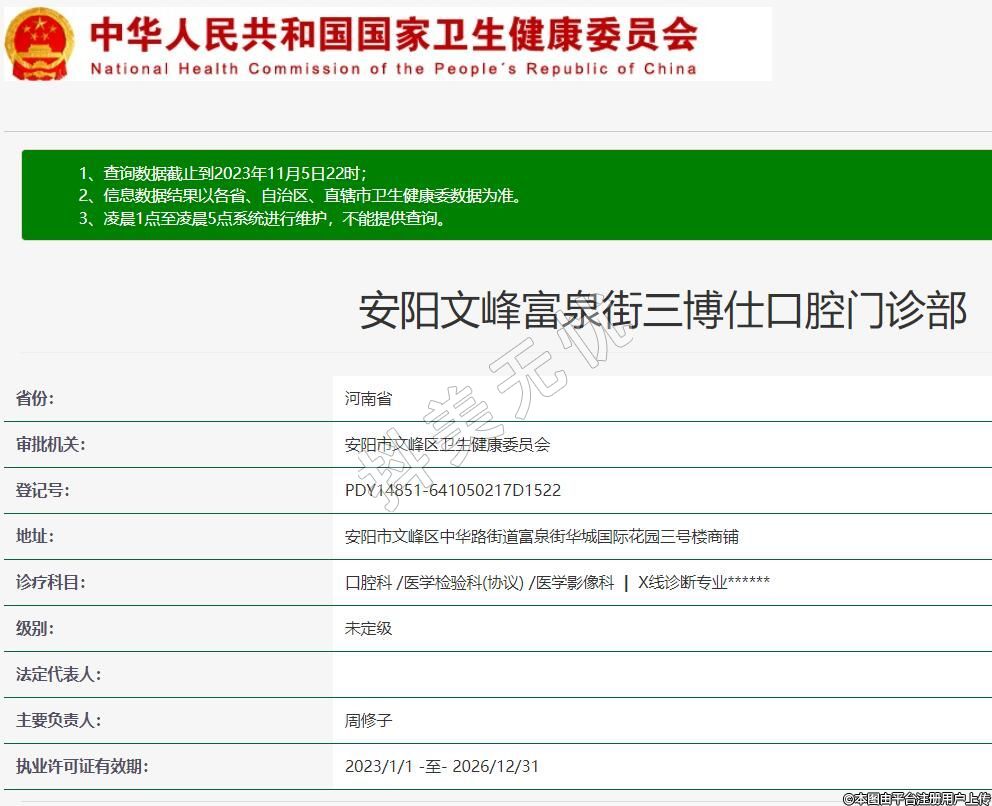The width and height of the screenshot is (992, 806).
Task: Click the 审批机关 row label
Action: [x=50, y=444]
